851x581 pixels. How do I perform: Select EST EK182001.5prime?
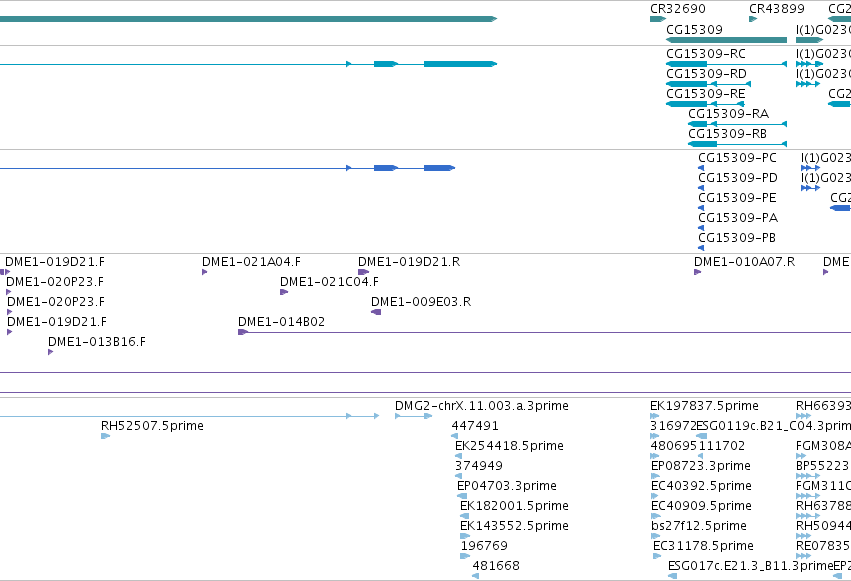pos(515,507)
